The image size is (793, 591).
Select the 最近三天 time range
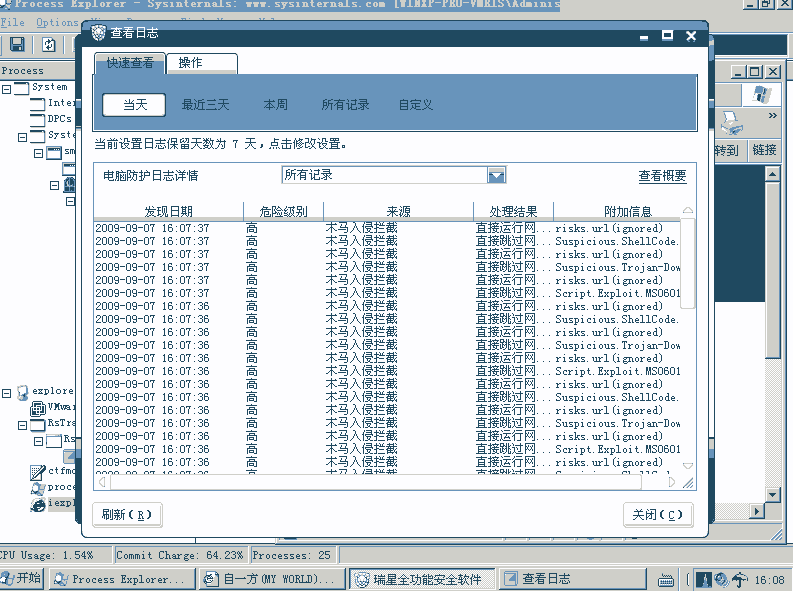[205, 105]
